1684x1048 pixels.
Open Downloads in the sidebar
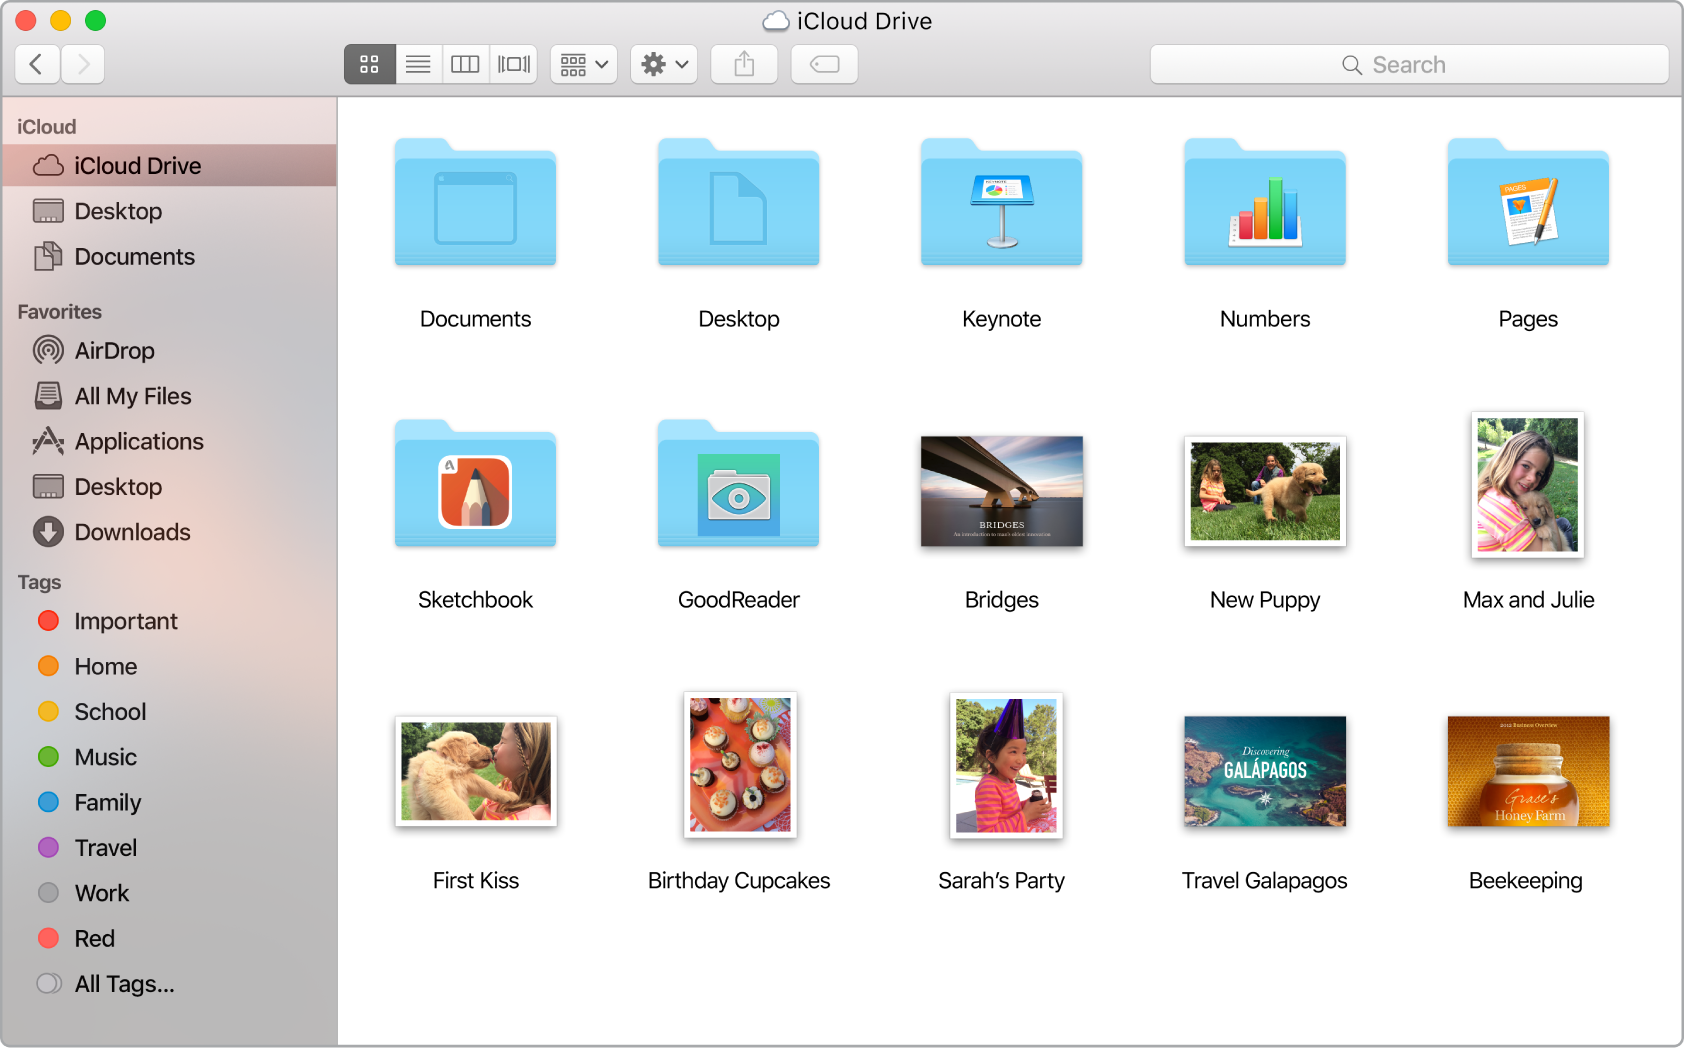[x=169, y=532]
